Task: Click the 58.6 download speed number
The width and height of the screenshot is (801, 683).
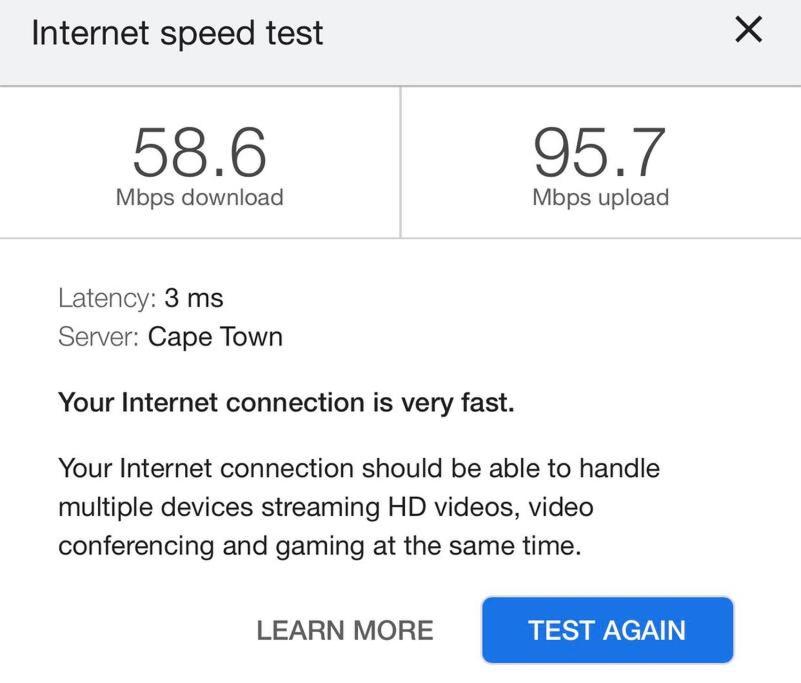Action: 200,152
